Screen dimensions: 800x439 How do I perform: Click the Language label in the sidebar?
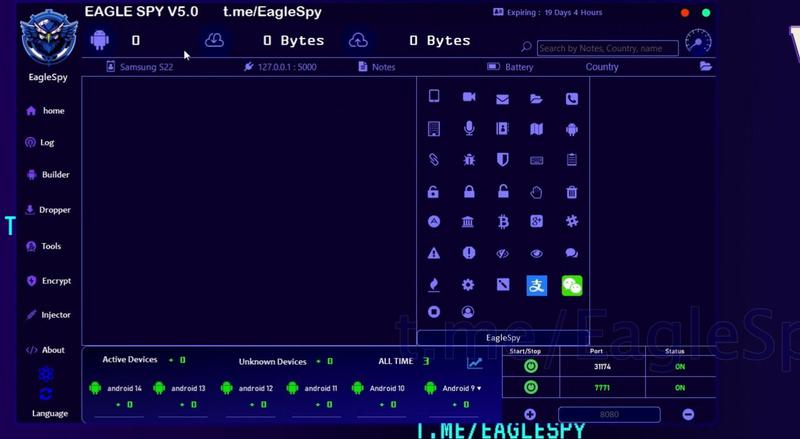pyautogui.click(x=50, y=413)
